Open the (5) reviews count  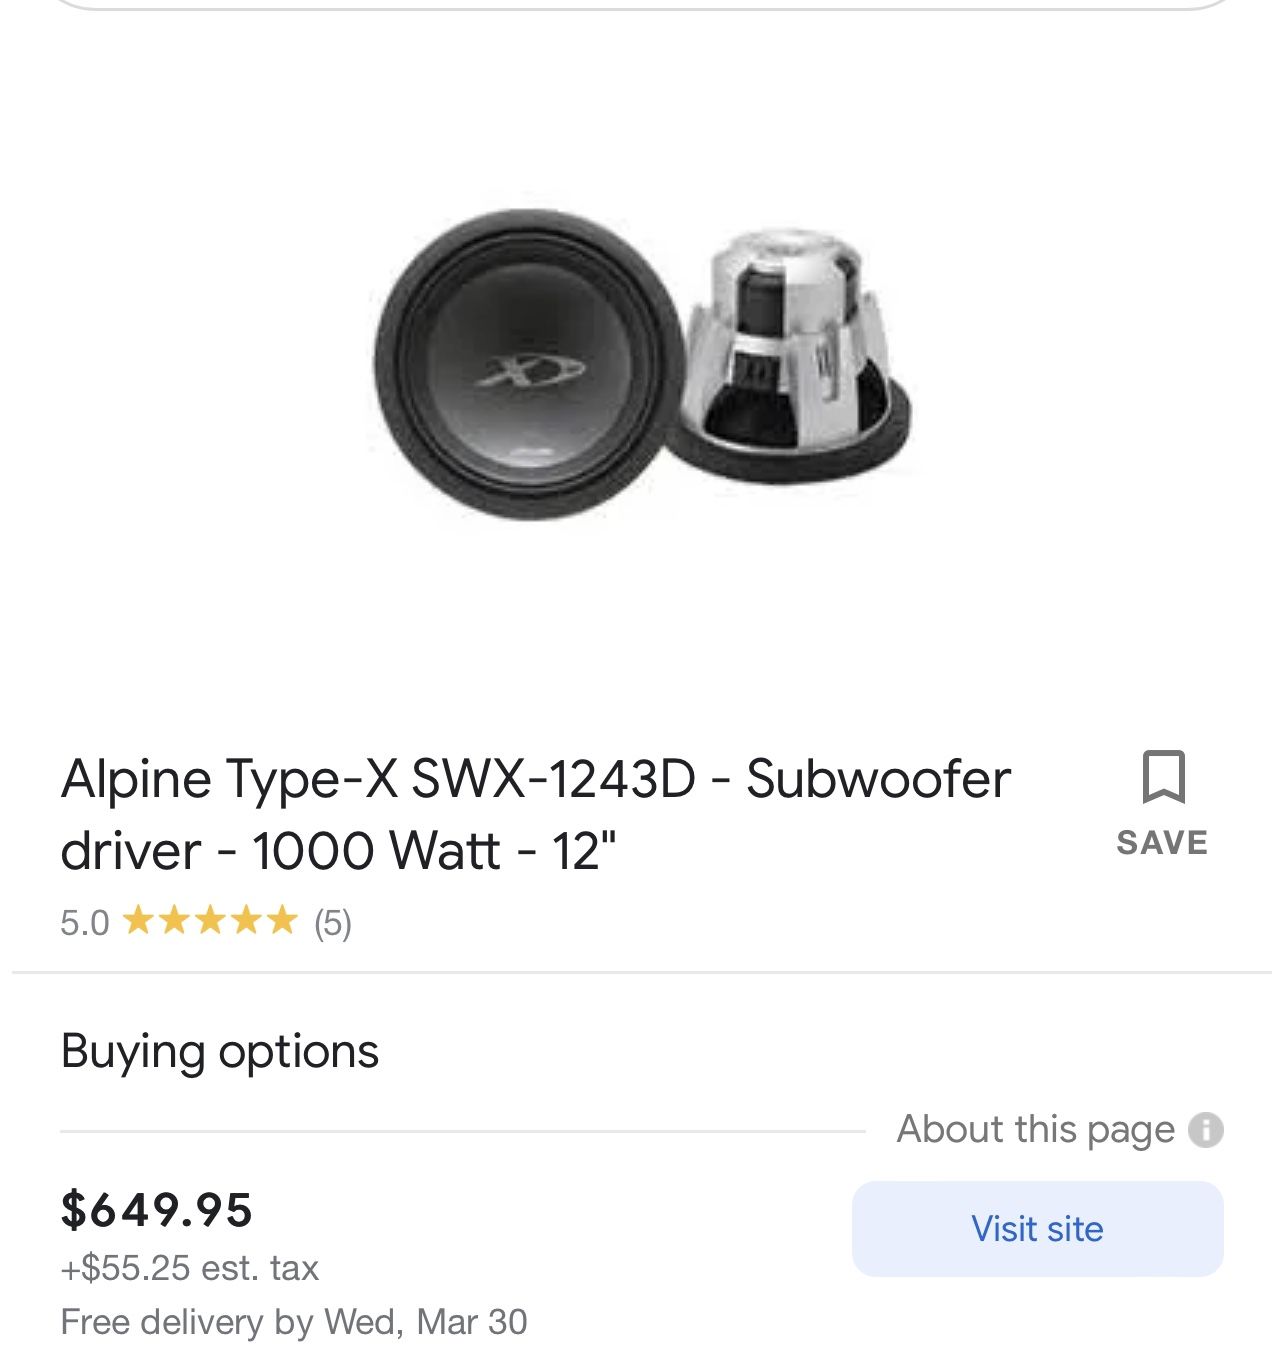333,922
